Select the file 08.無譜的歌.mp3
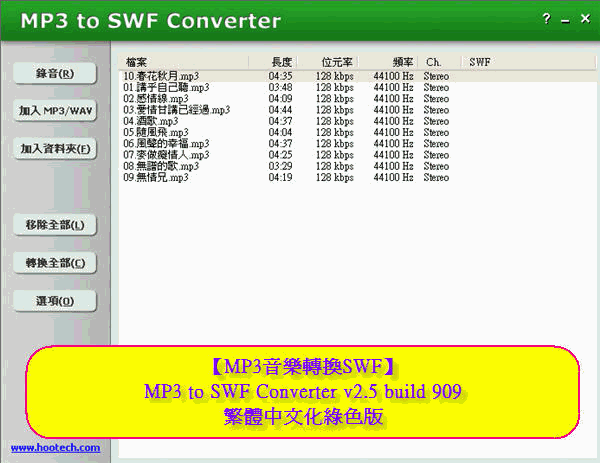Screen dimensions: 600x463 click(161, 166)
